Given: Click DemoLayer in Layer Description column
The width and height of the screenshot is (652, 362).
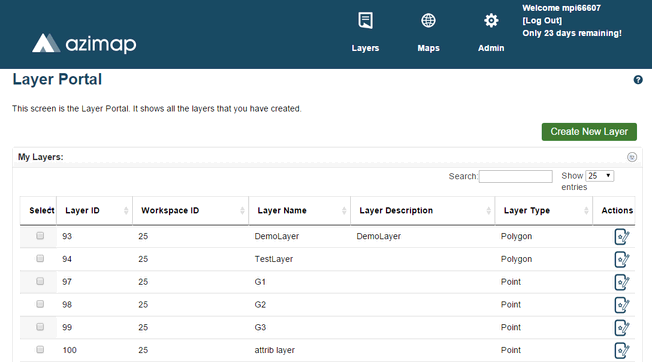Looking at the screenshot, I should tap(378, 236).
